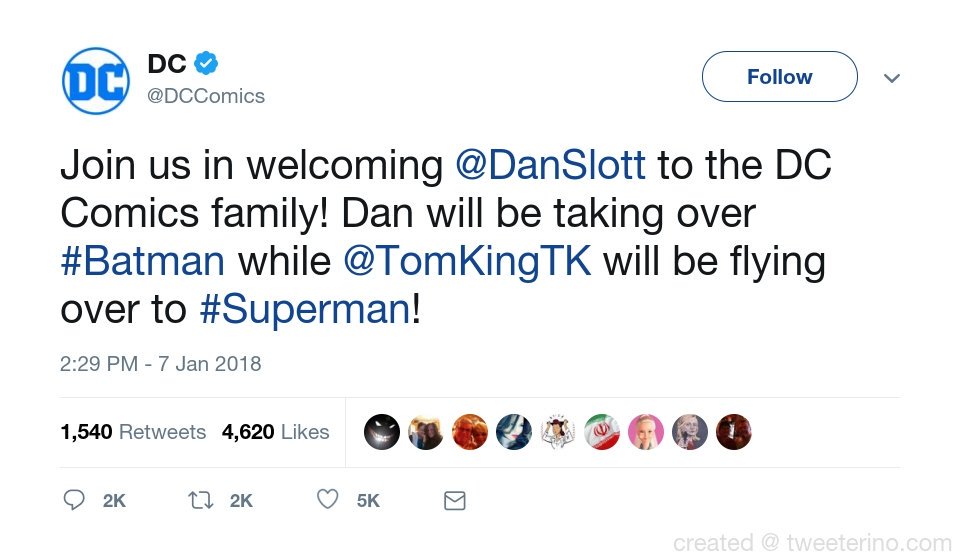Like the tweet with the heart icon
The width and height of the screenshot is (960, 558).
coord(328,499)
